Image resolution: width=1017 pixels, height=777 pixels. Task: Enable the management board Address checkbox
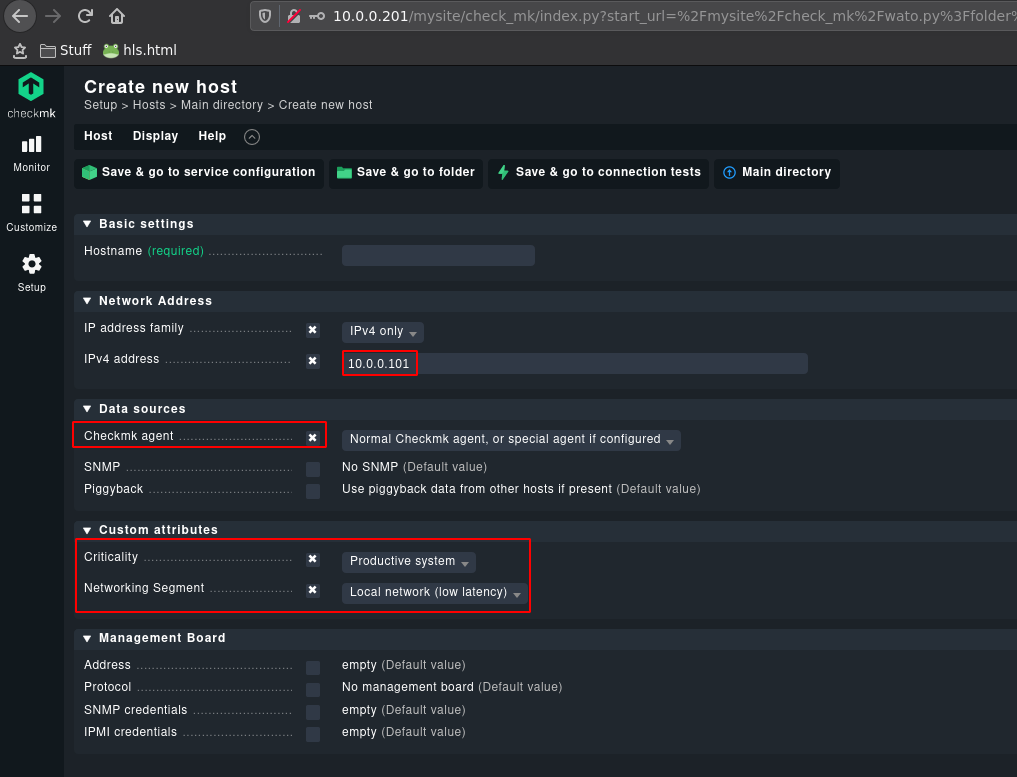point(313,667)
